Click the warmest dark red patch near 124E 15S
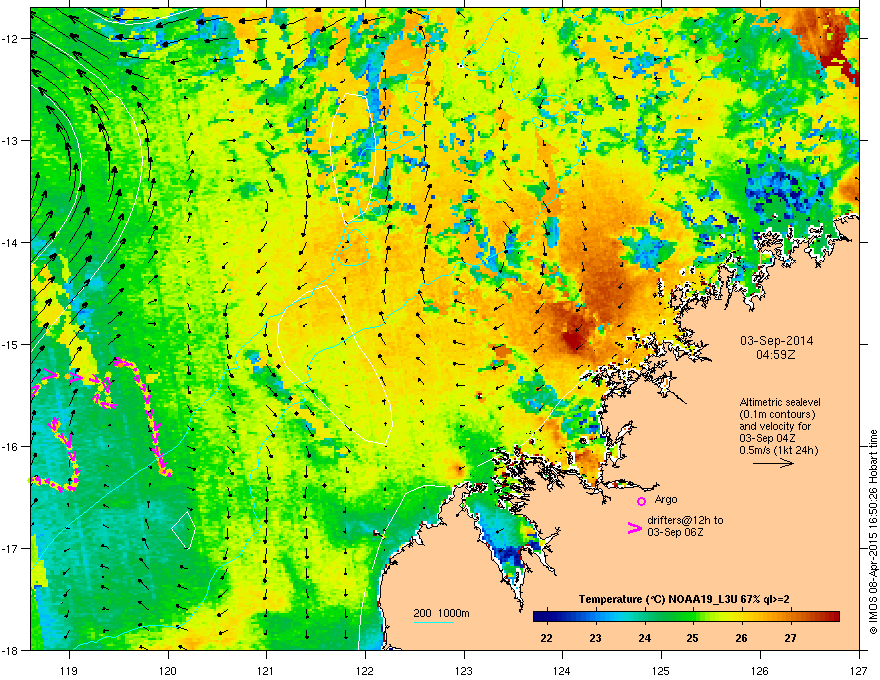Image resolution: width=880 pixels, height=680 pixels. 574,338
